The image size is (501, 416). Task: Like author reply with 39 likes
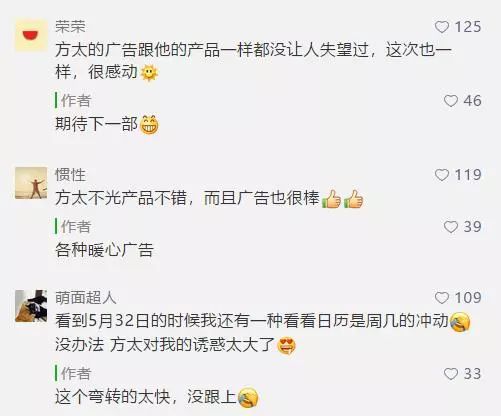(451, 227)
